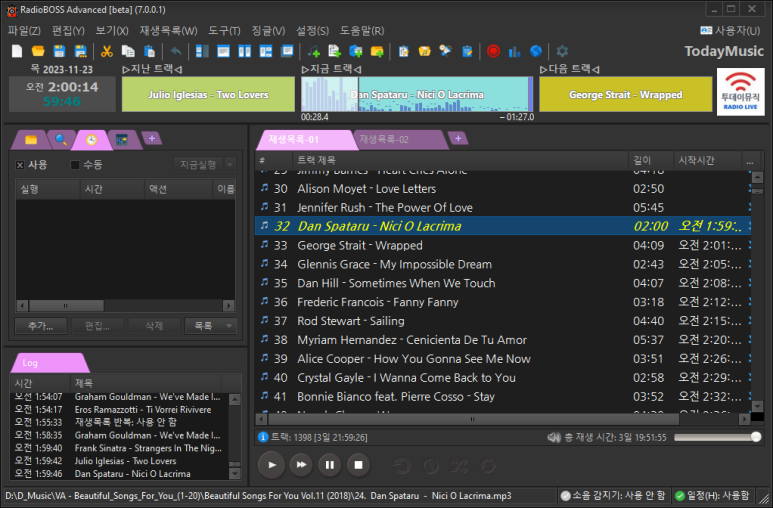Click the 편집... button
This screenshot has height=508, width=773.
pos(97,326)
